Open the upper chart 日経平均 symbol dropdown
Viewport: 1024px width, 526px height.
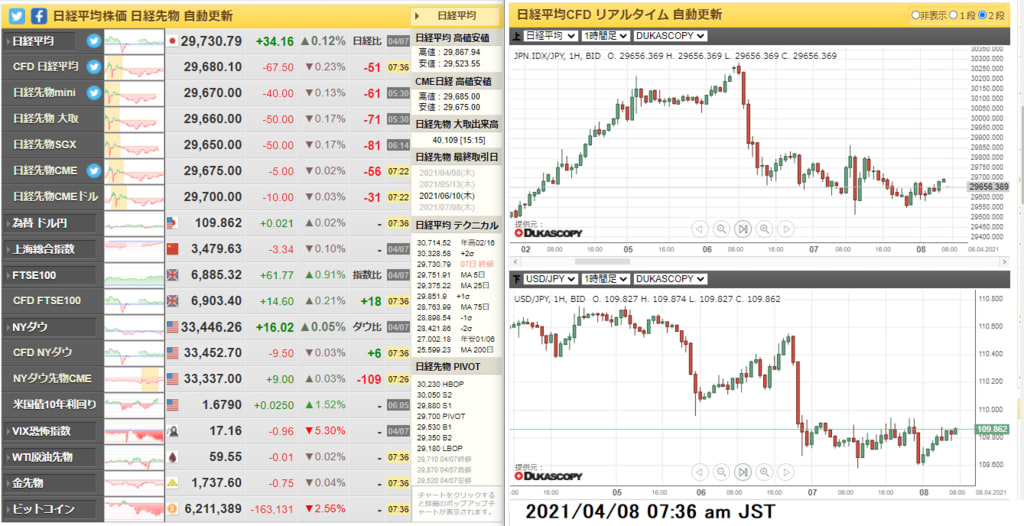pyautogui.click(x=551, y=36)
